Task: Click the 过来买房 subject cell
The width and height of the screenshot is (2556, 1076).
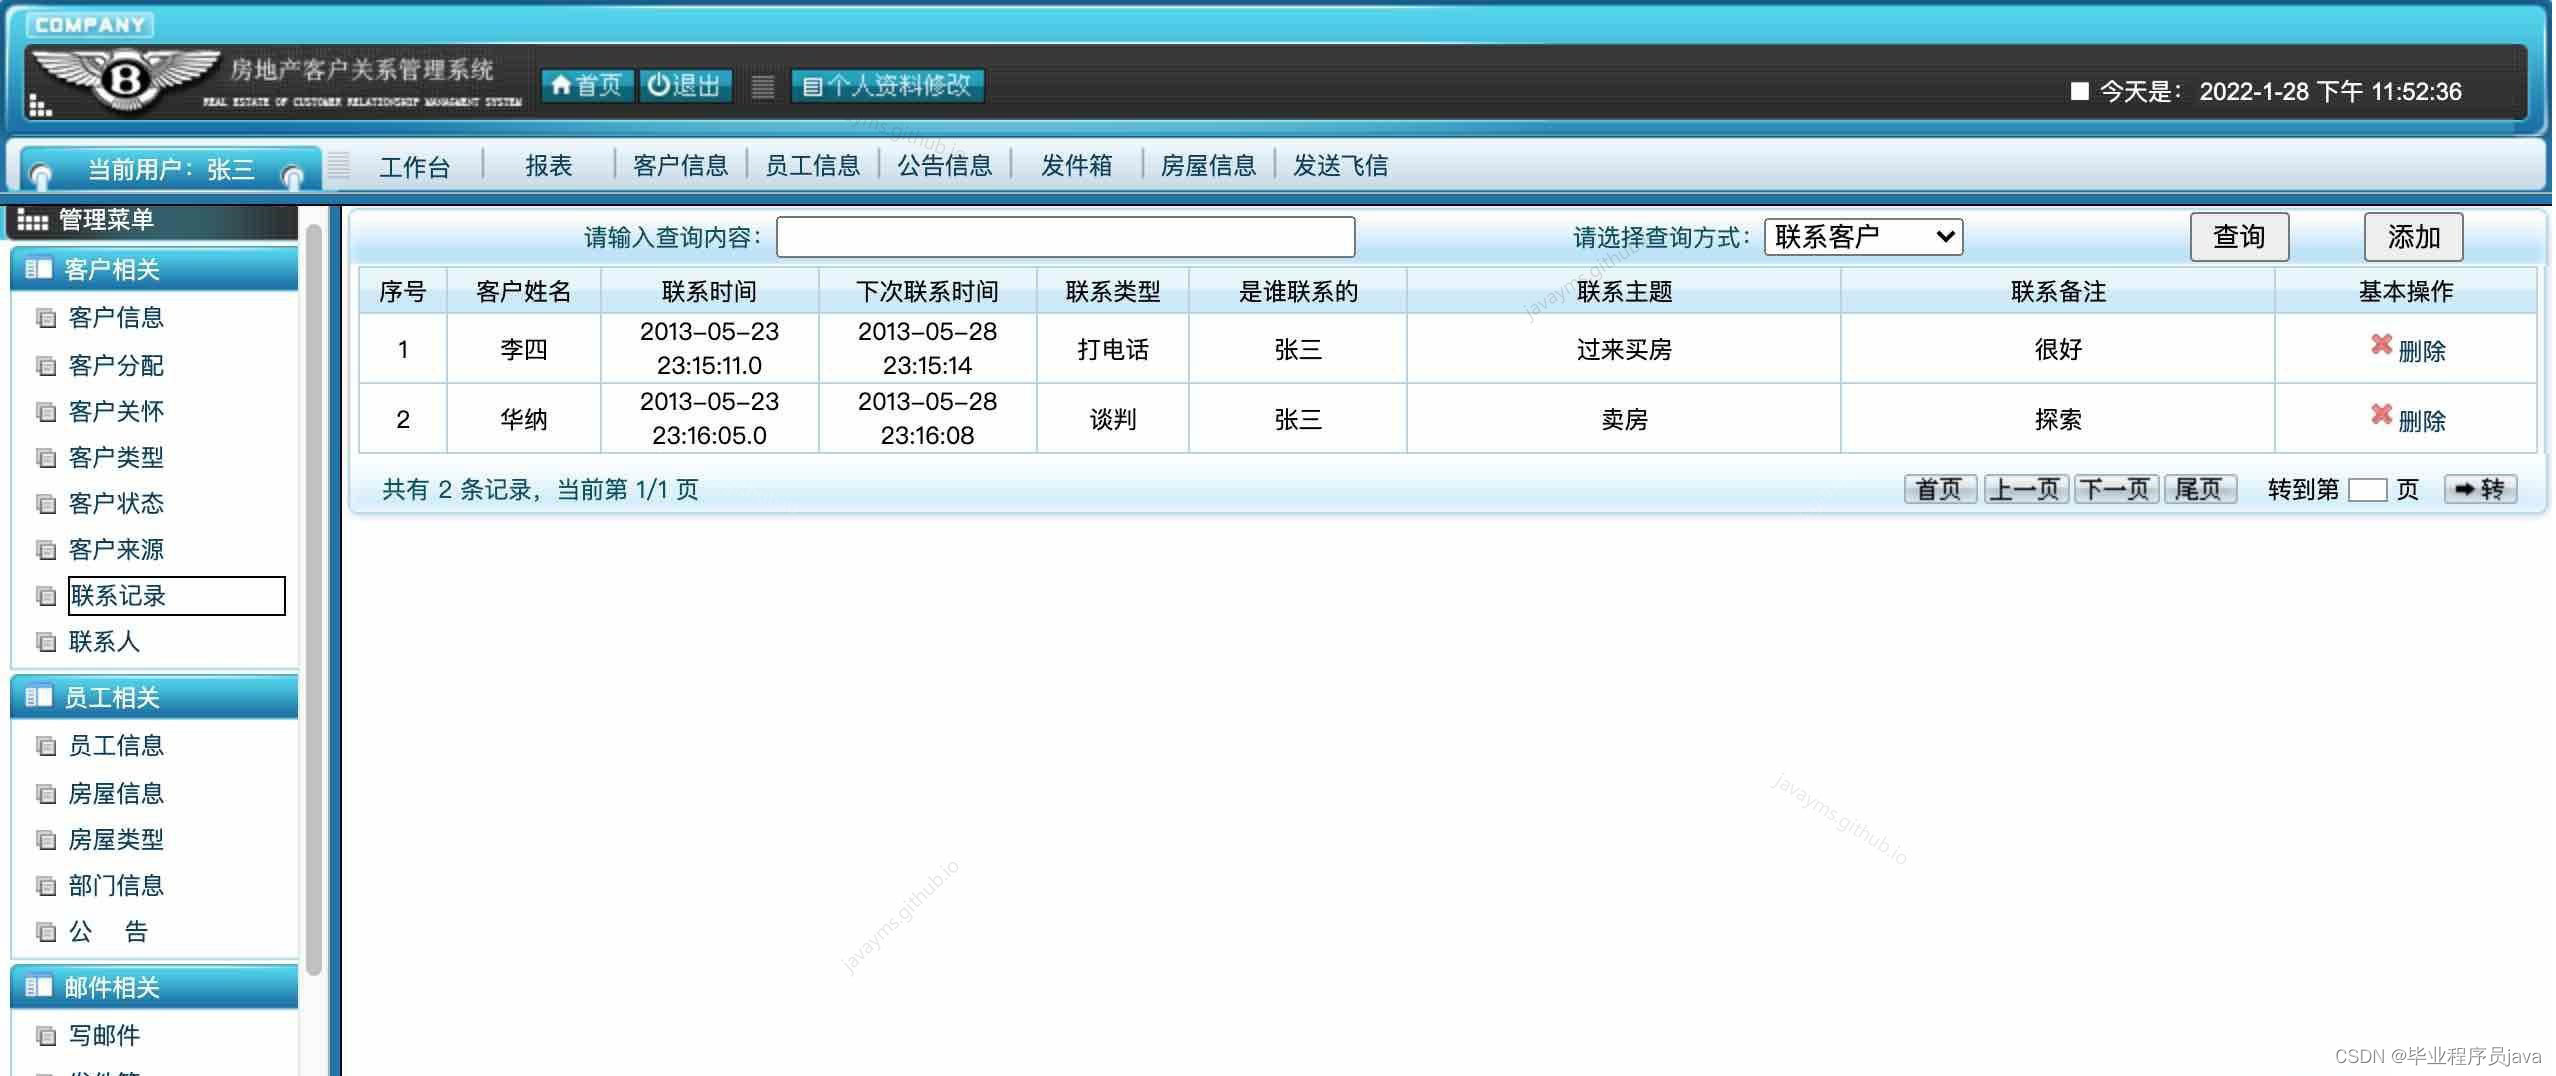Action: (1624, 349)
